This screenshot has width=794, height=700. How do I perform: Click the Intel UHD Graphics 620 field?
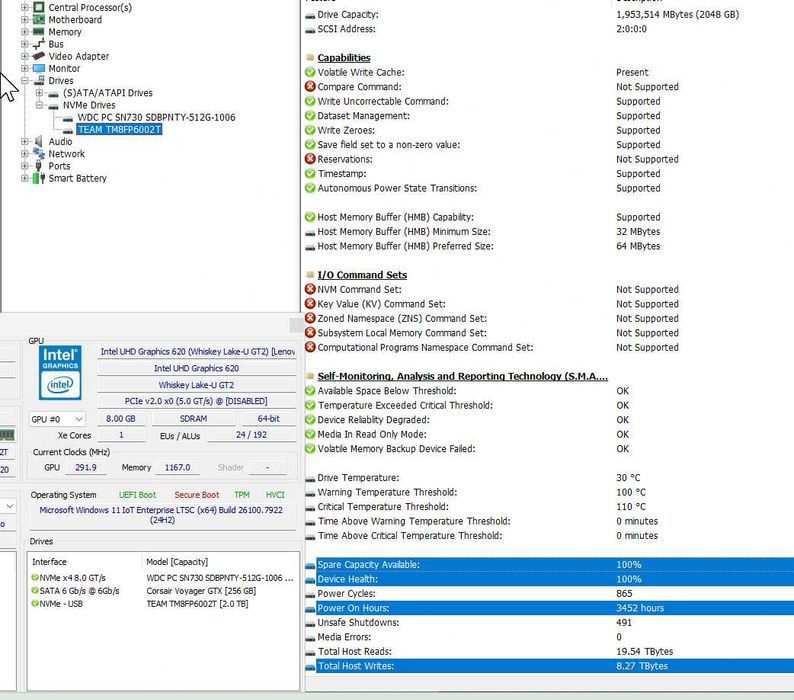[x=196, y=368]
